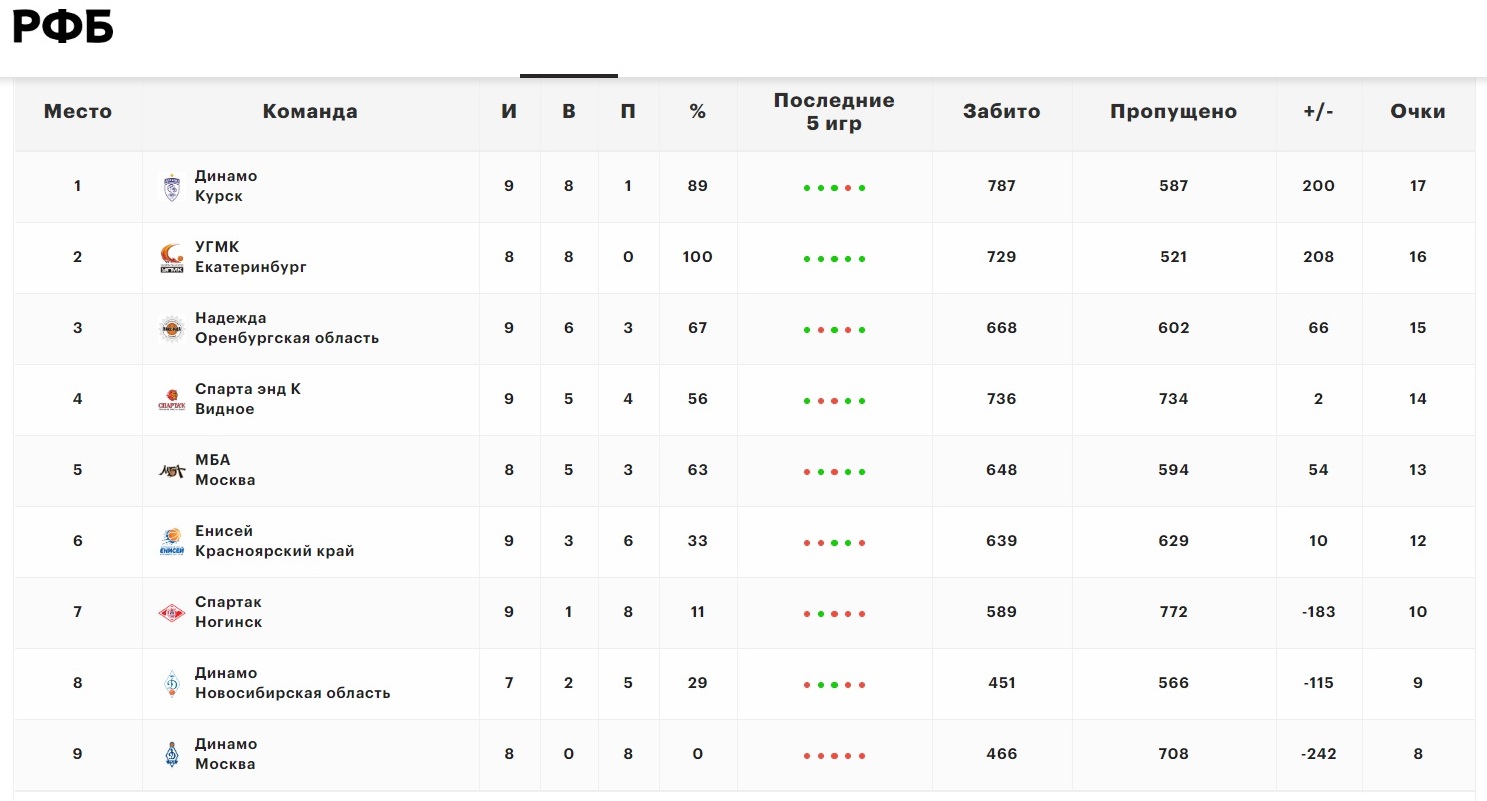The width and height of the screenshot is (1487, 801).
Task: Click the МБА Москва team logo
Action: point(172,471)
